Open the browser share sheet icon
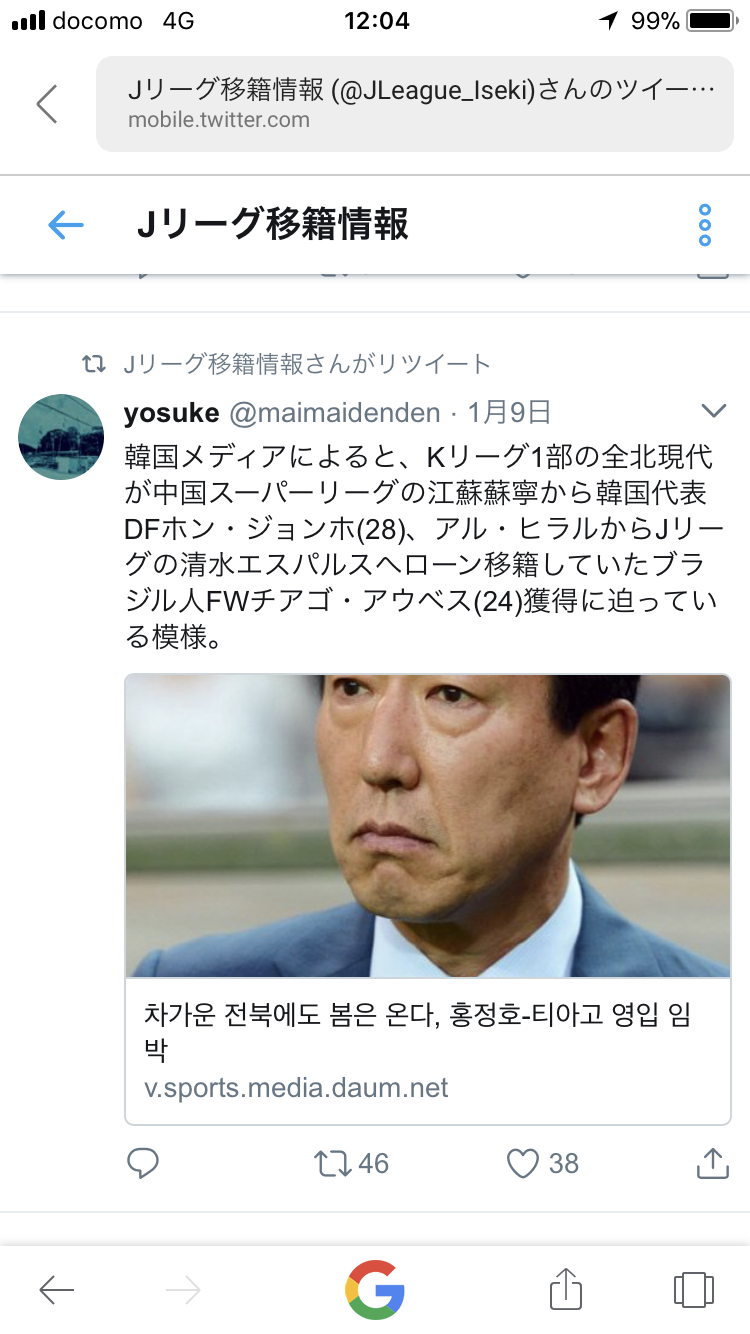This screenshot has height=1334, width=750. click(566, 1288)
